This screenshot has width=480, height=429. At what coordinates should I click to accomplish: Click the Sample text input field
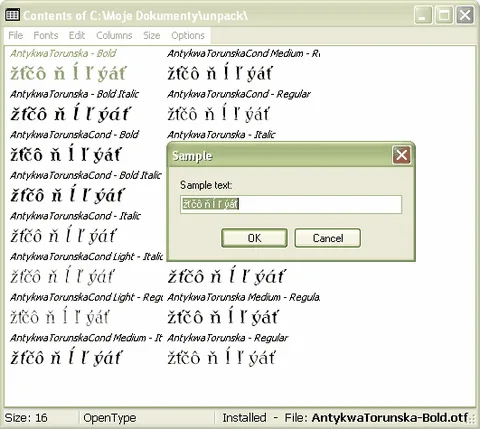tap(291, 204)
